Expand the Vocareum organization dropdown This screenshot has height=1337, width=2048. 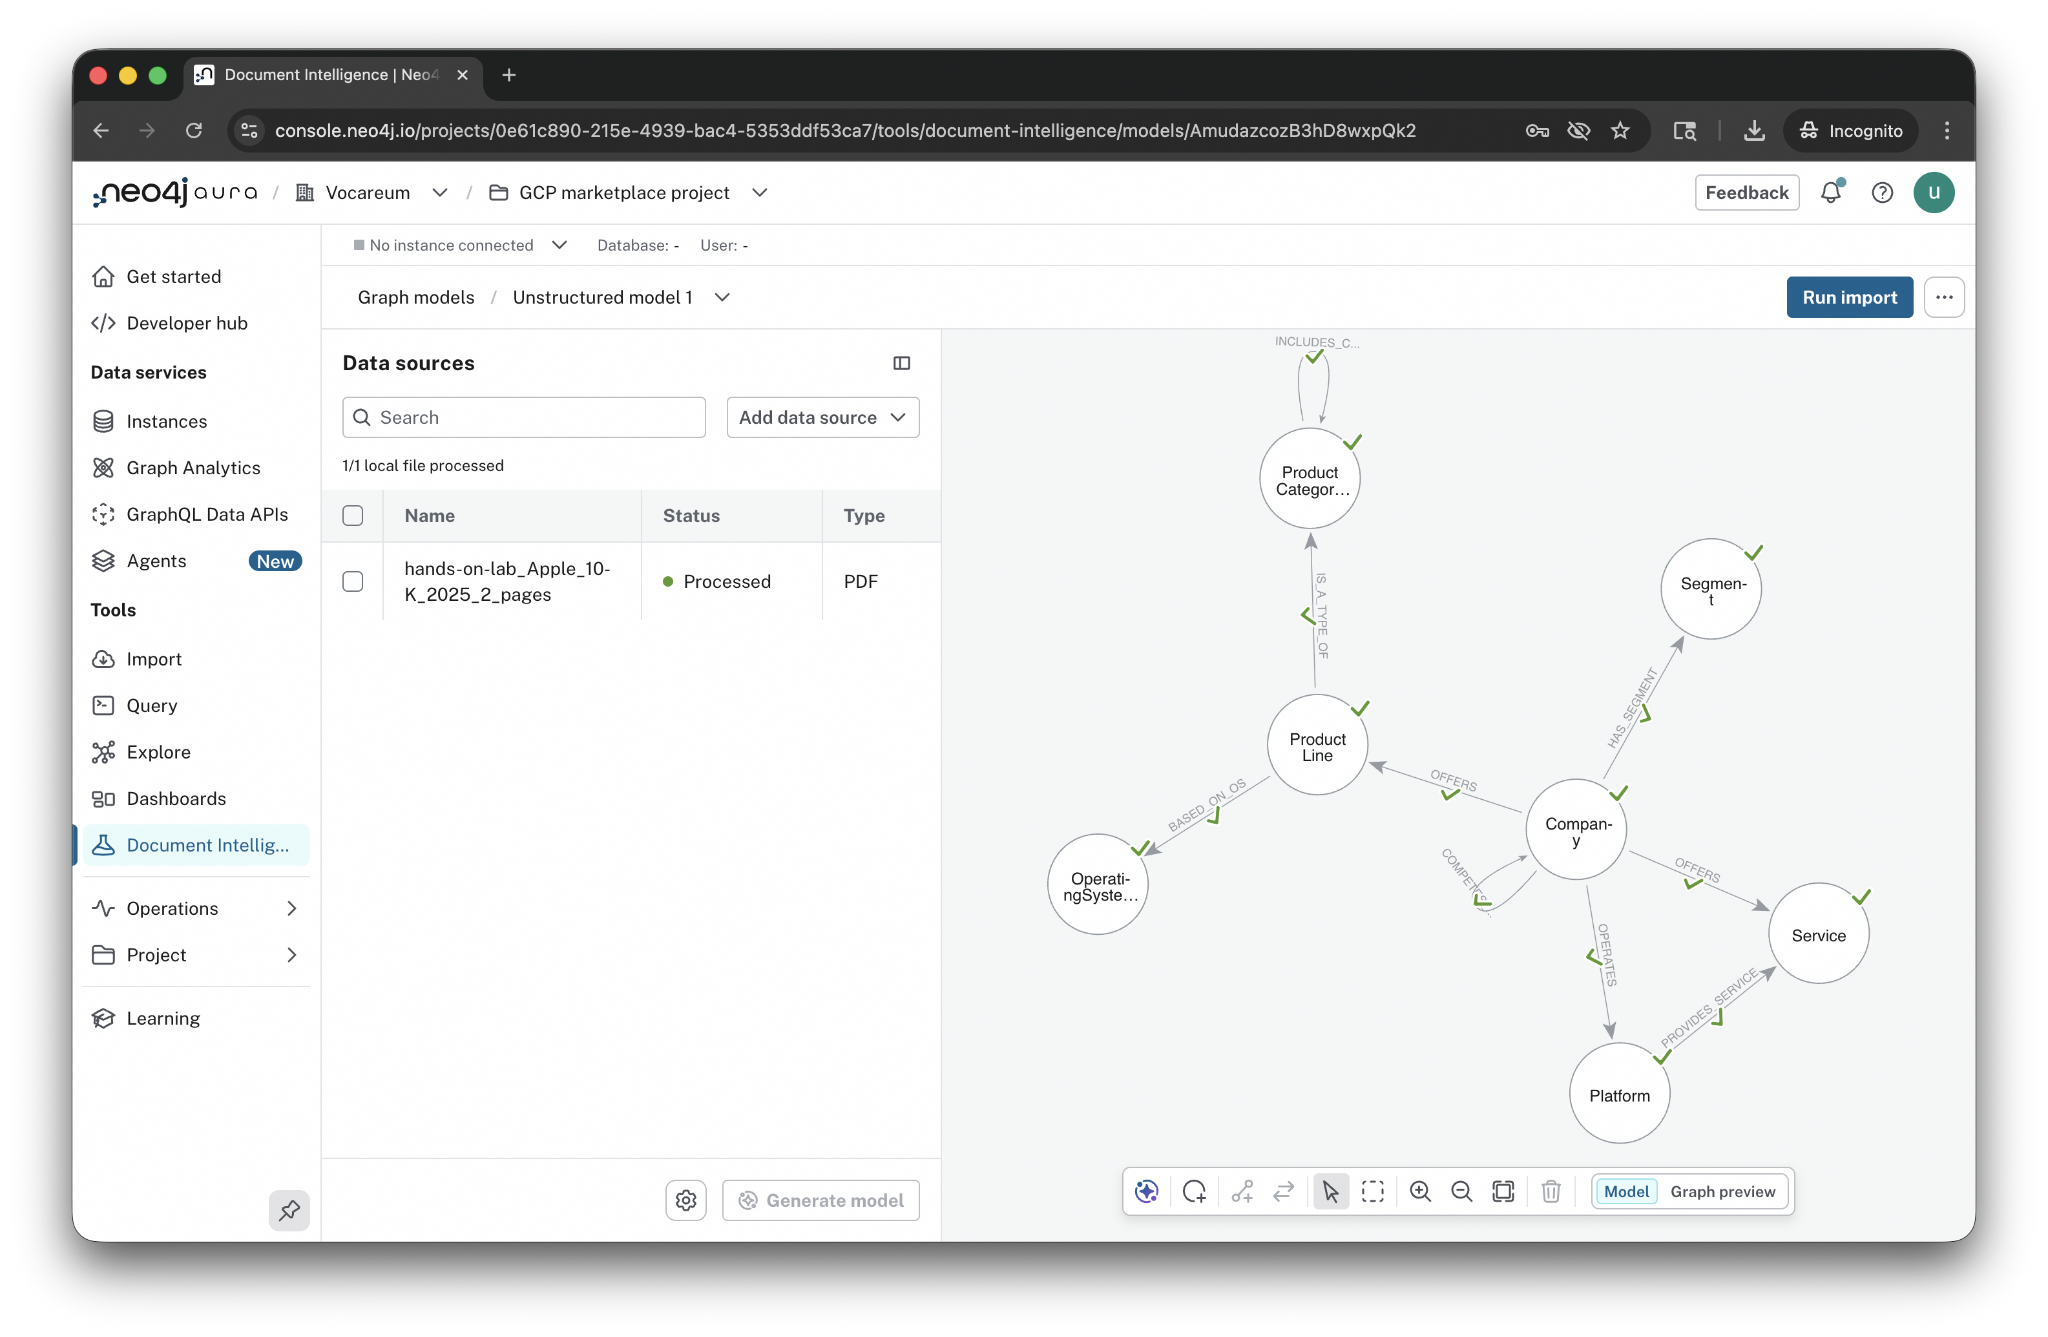point(440,192)
